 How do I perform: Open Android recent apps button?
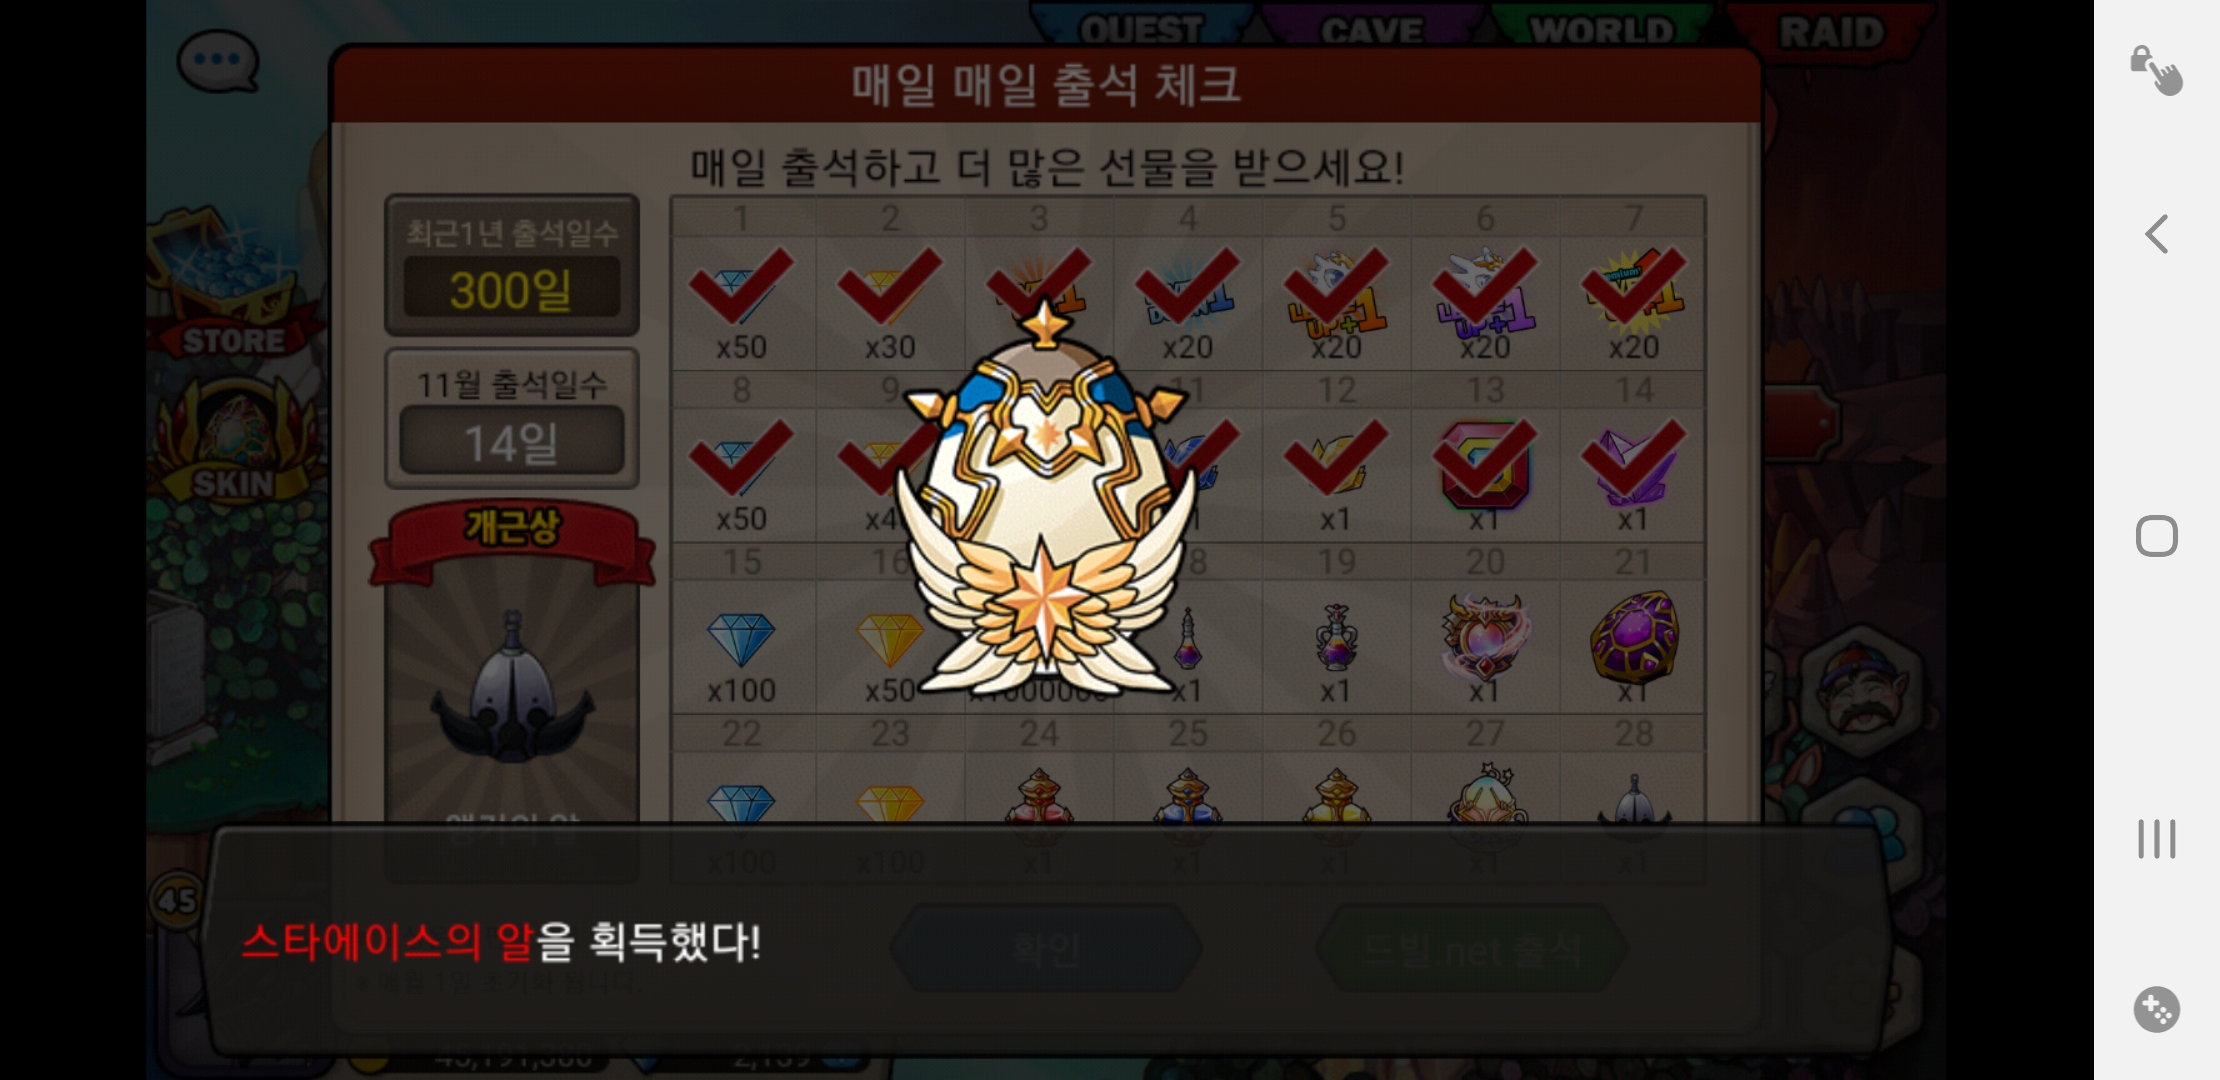(x=2157, y=838)
